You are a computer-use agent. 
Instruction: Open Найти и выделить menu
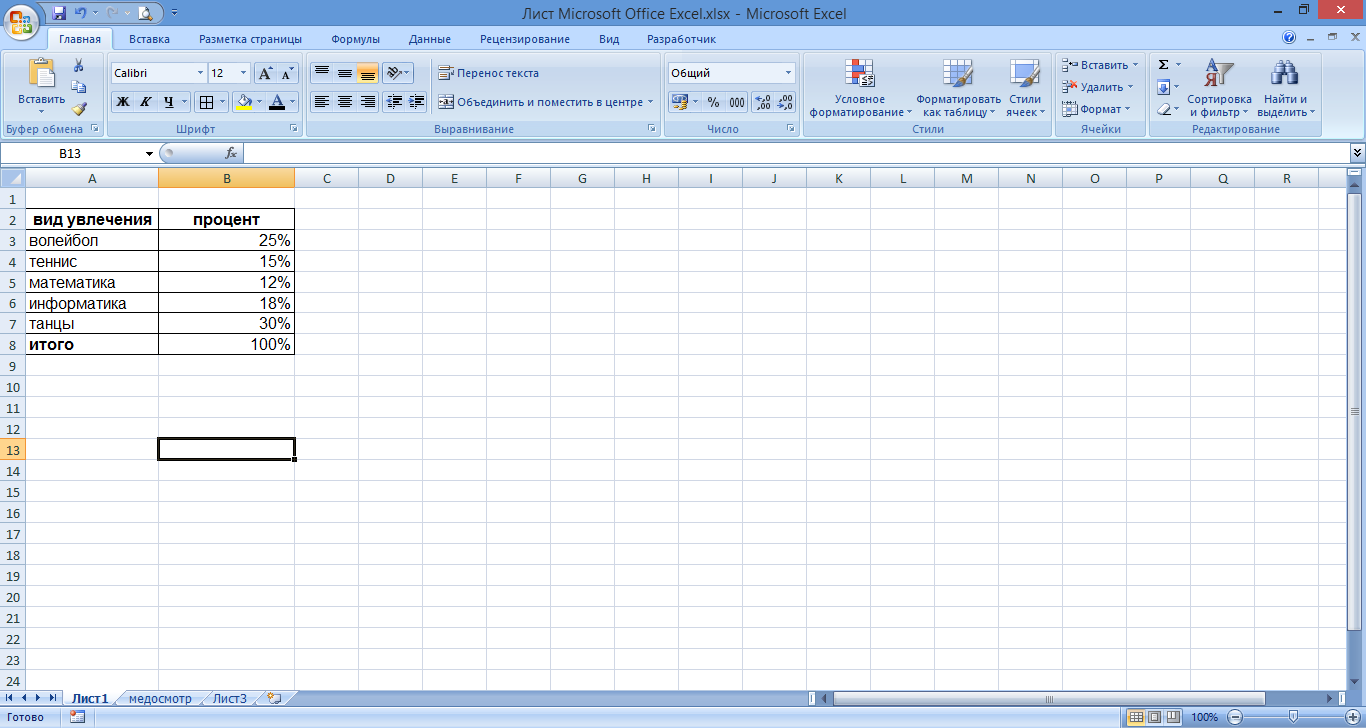1285,88
